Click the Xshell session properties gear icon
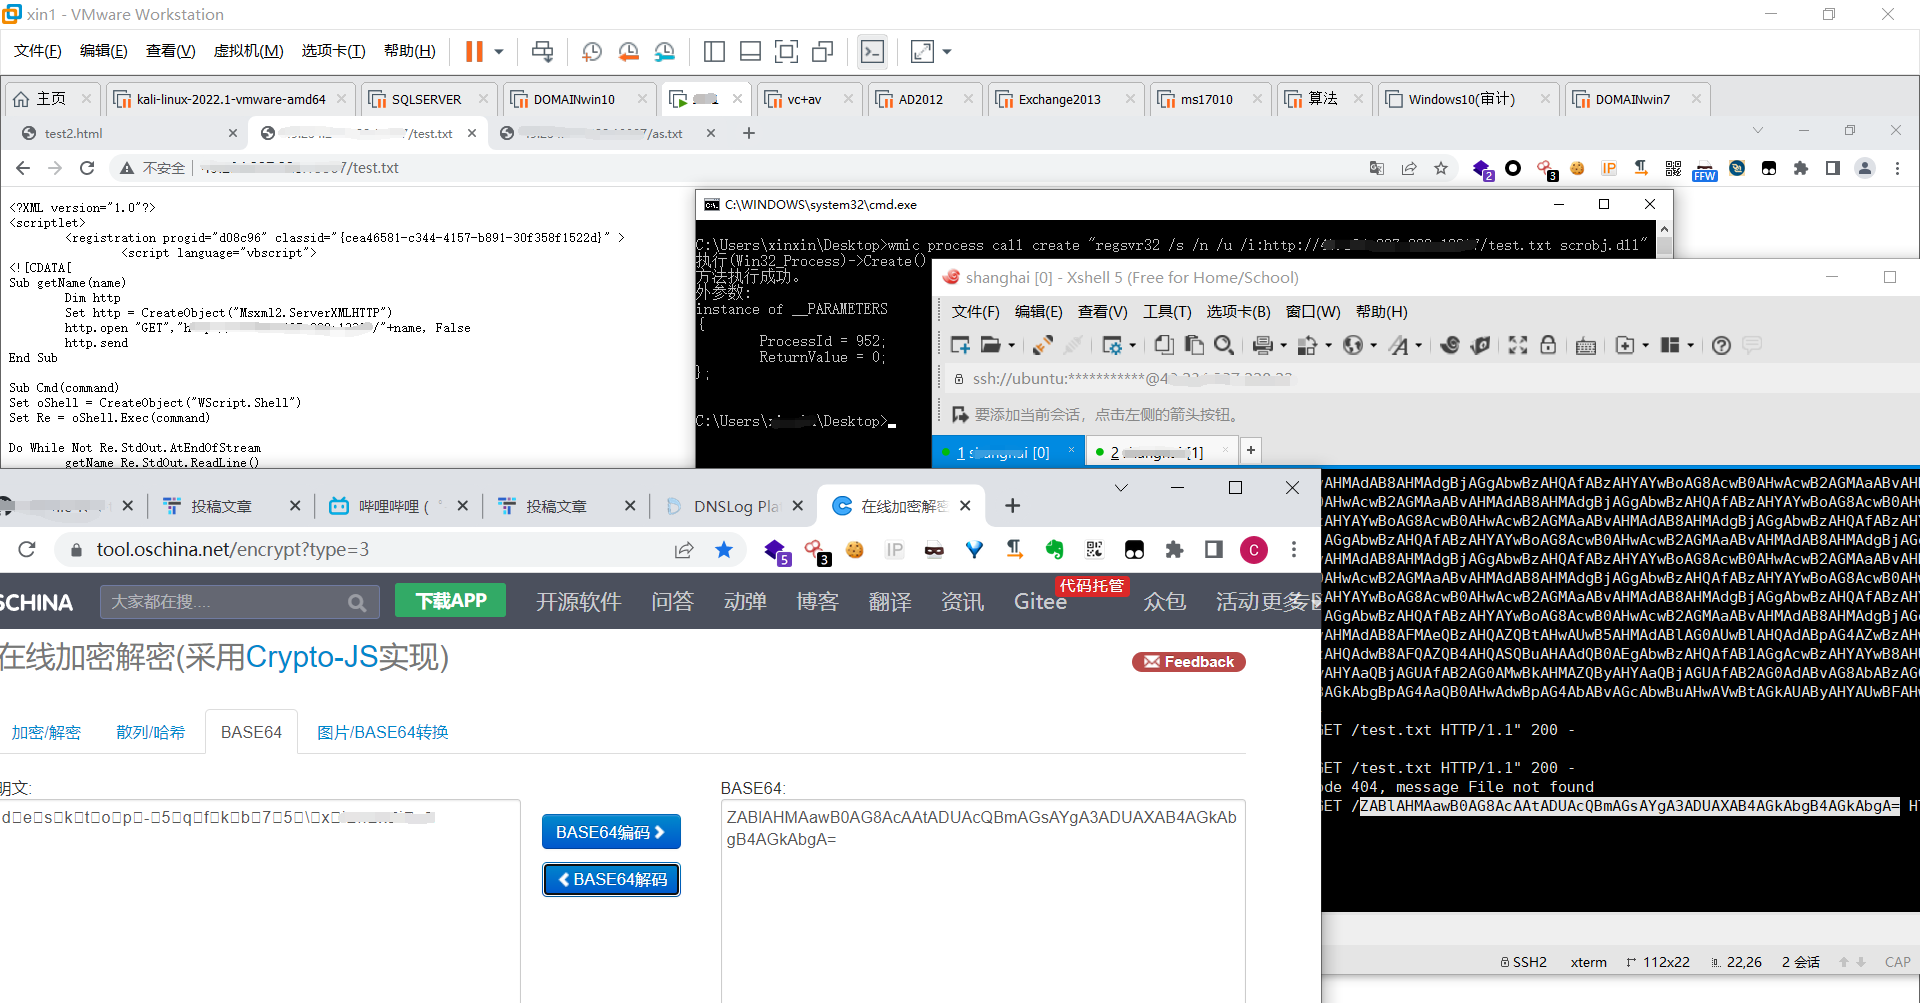The width and height of the screenshot is (1920, 1003). pyautogui.click(x=1111, y=345)
